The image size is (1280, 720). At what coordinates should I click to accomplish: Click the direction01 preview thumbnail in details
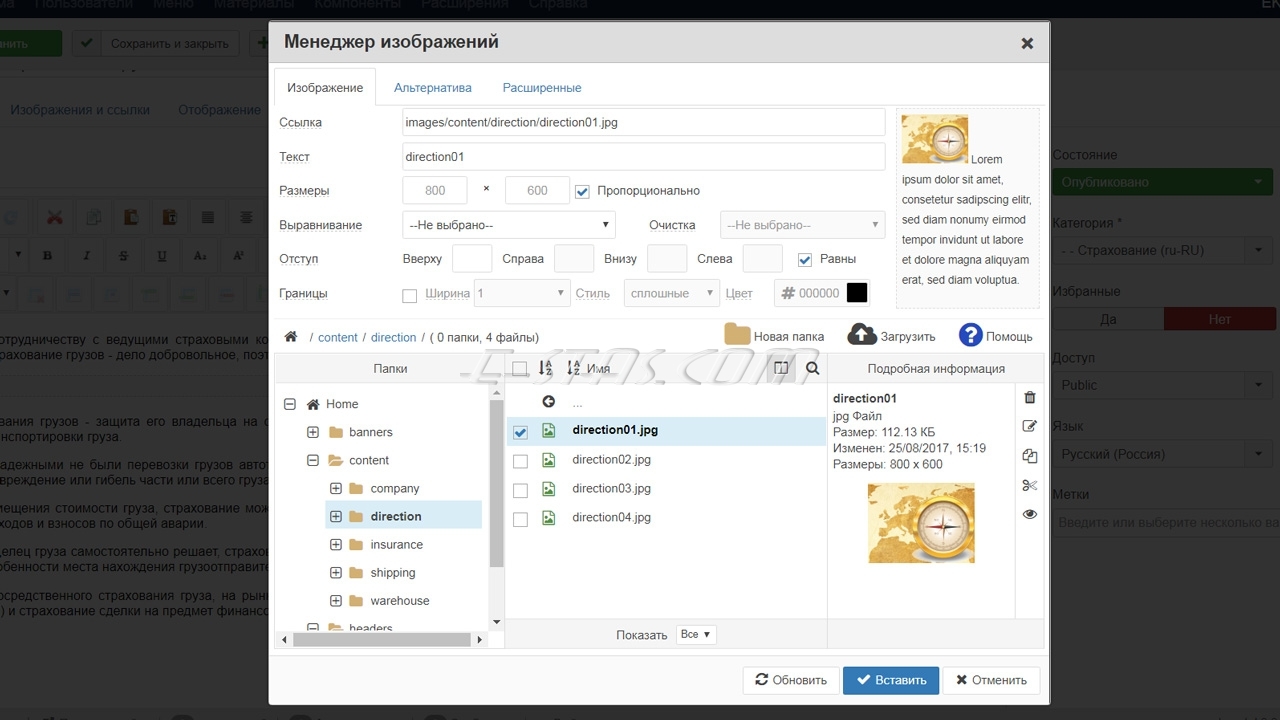pos(921,523)
